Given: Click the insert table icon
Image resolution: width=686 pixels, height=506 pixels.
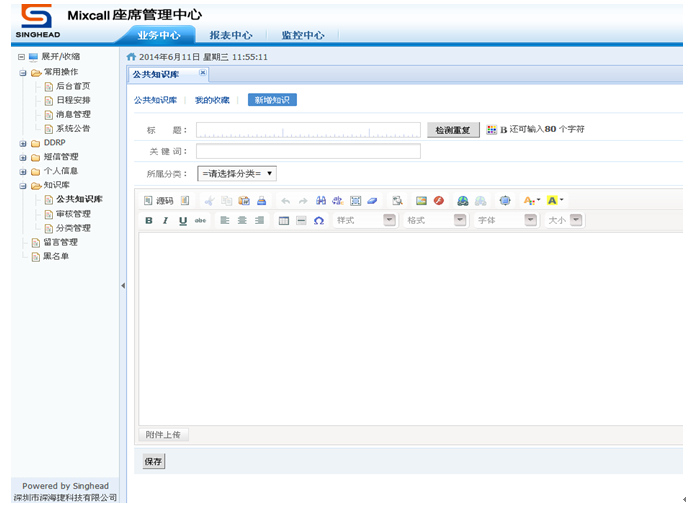Looking at the screenshot, I should coord(284,220).
